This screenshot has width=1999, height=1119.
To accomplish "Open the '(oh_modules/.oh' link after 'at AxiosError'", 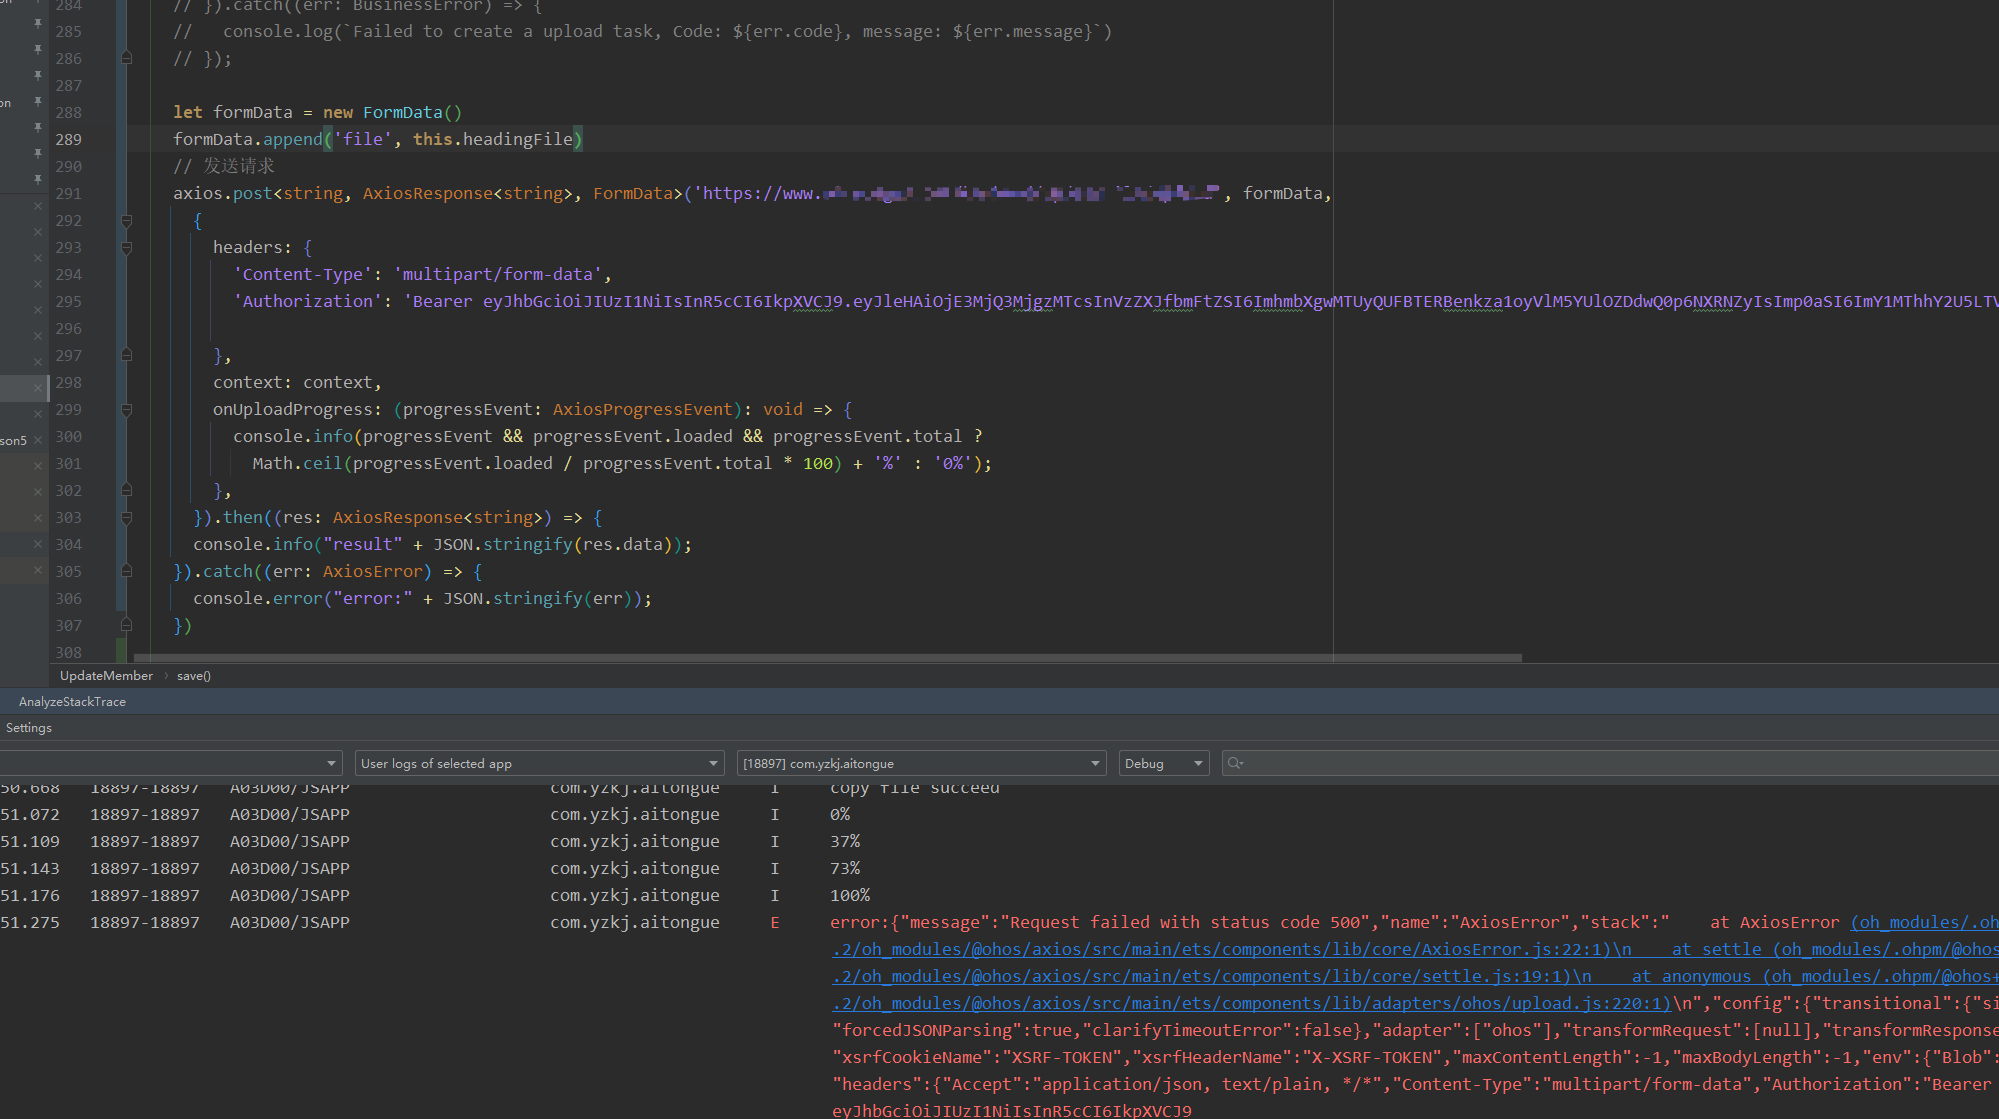I will click(x=1924, y=922).
